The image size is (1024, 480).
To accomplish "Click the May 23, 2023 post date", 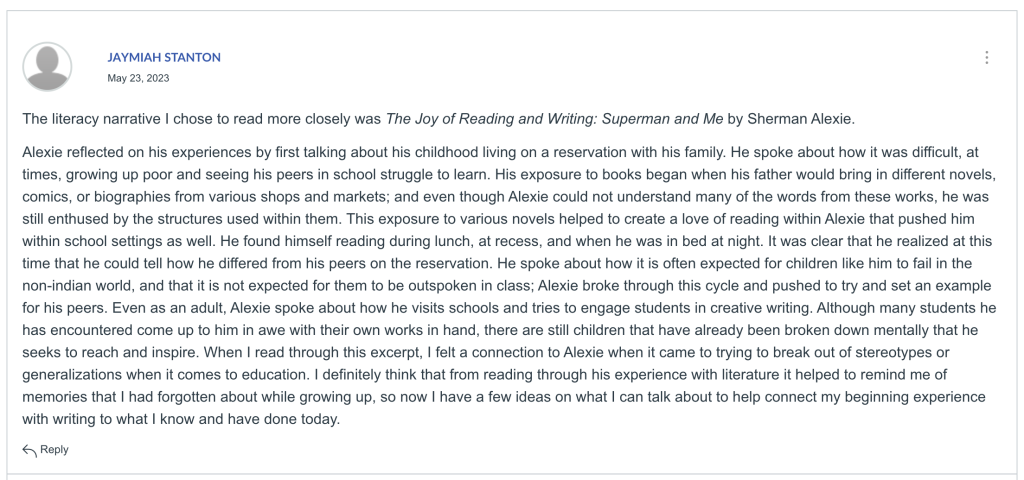I will click(x=138, y=78).
